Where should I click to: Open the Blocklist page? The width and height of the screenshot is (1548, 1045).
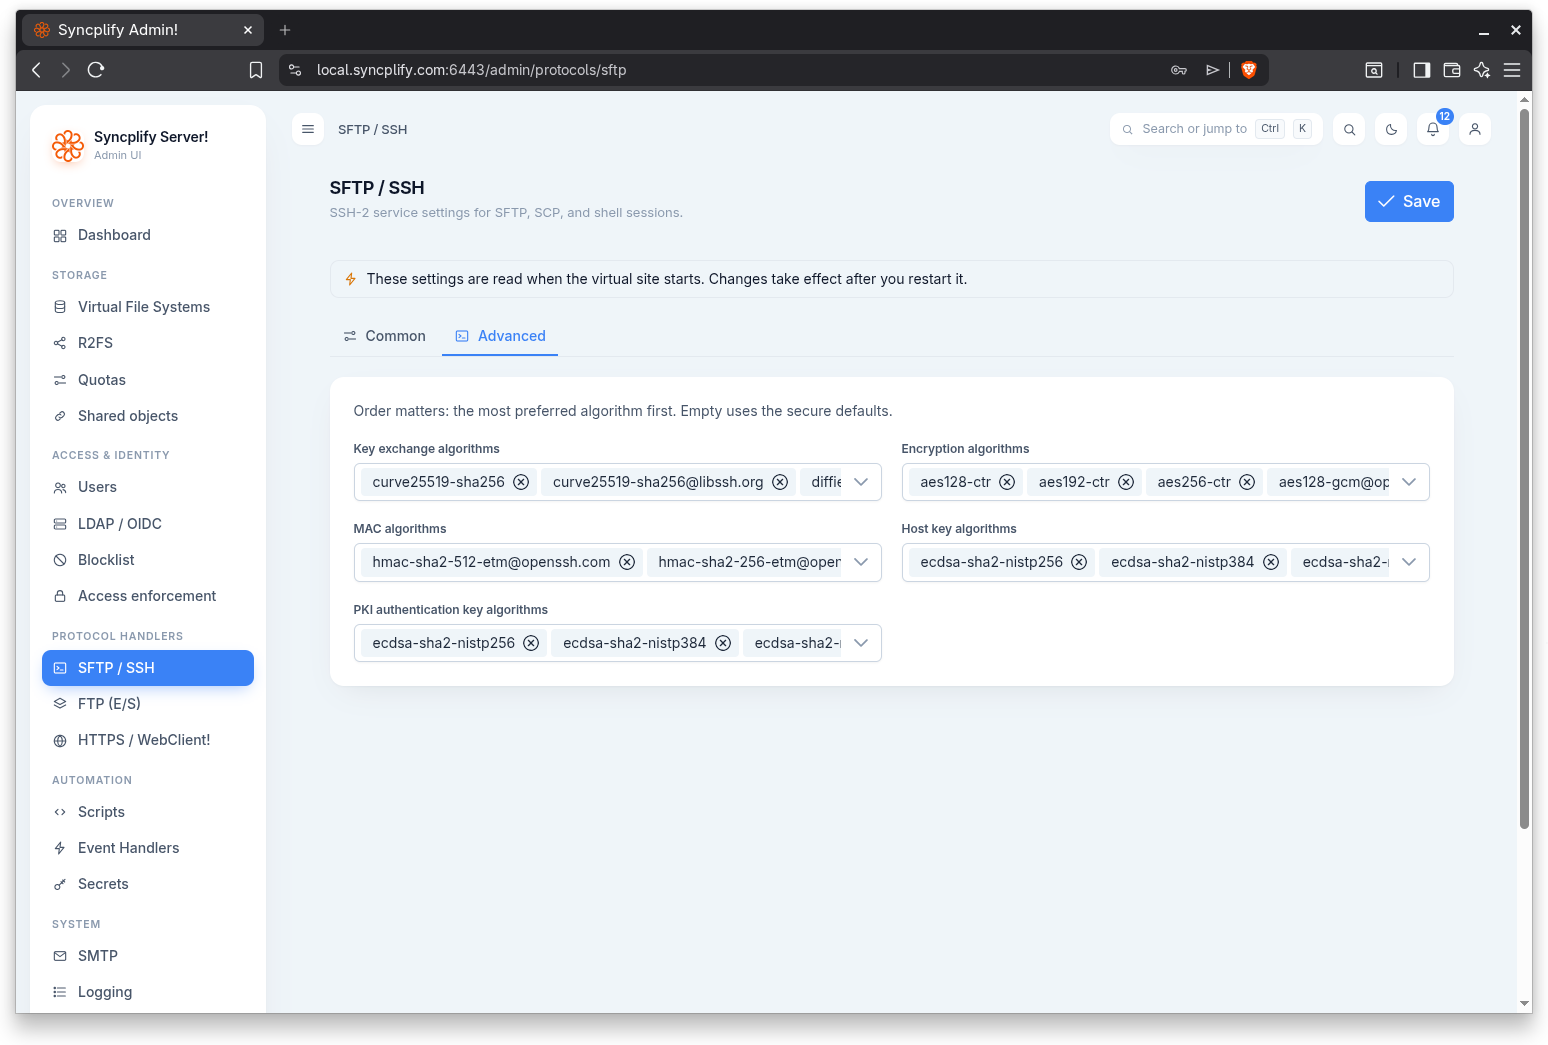(148, 560)
